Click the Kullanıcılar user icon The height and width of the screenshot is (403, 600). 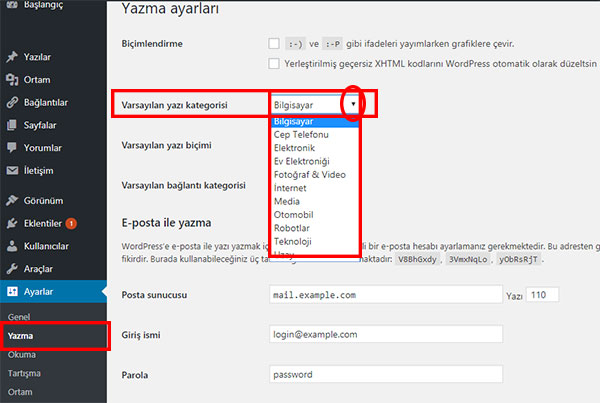coord(12,246)
